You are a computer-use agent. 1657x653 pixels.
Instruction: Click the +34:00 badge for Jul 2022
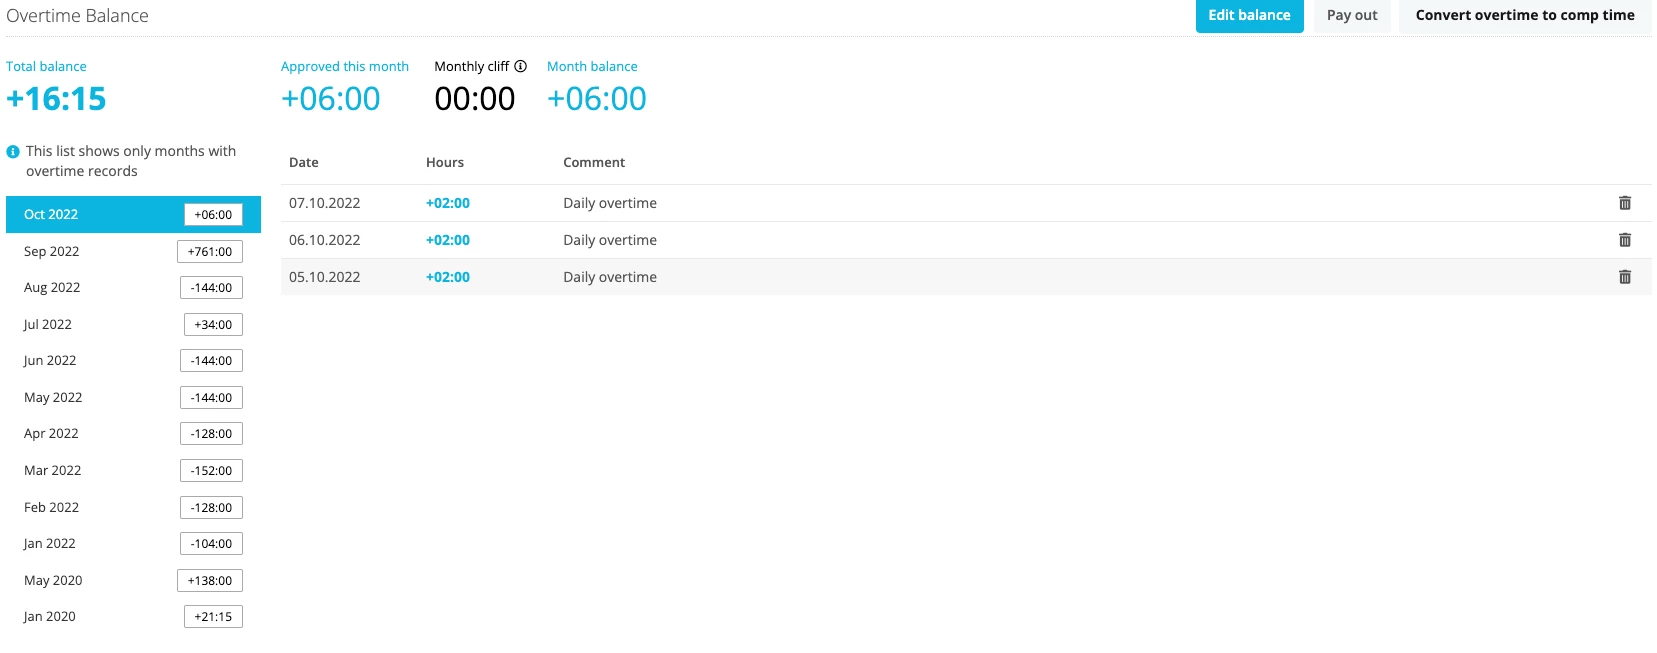tap(213, 324)
